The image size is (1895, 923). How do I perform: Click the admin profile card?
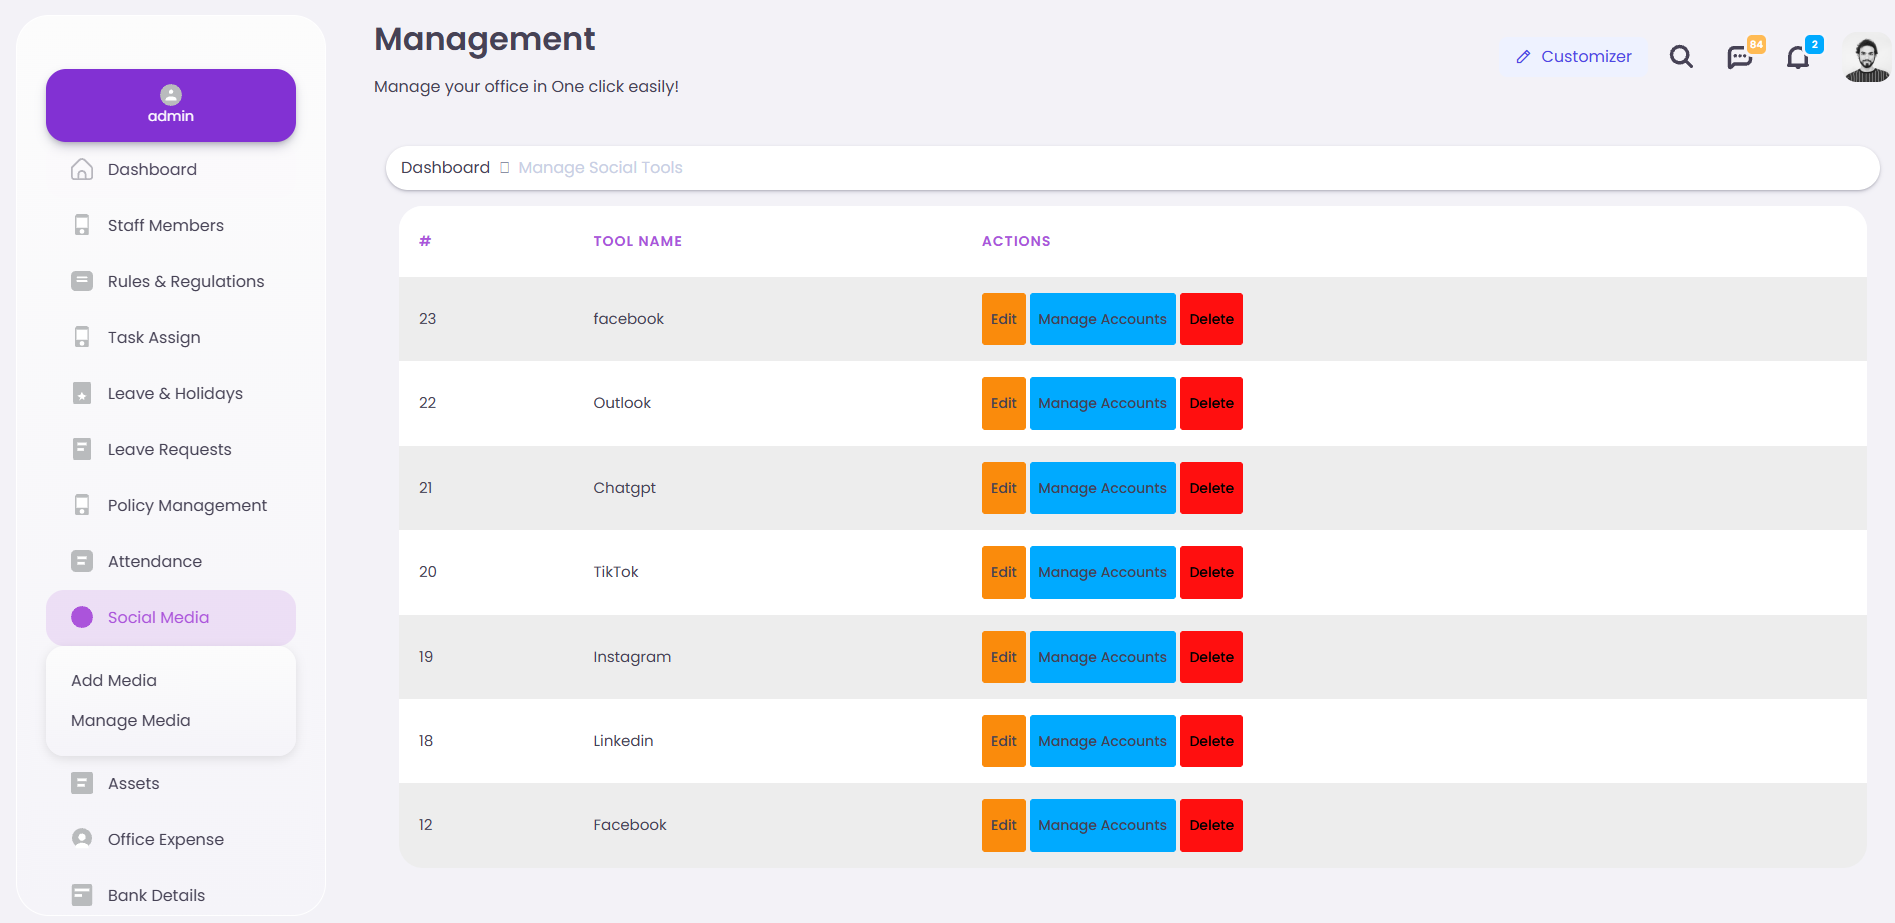point(171,105)
